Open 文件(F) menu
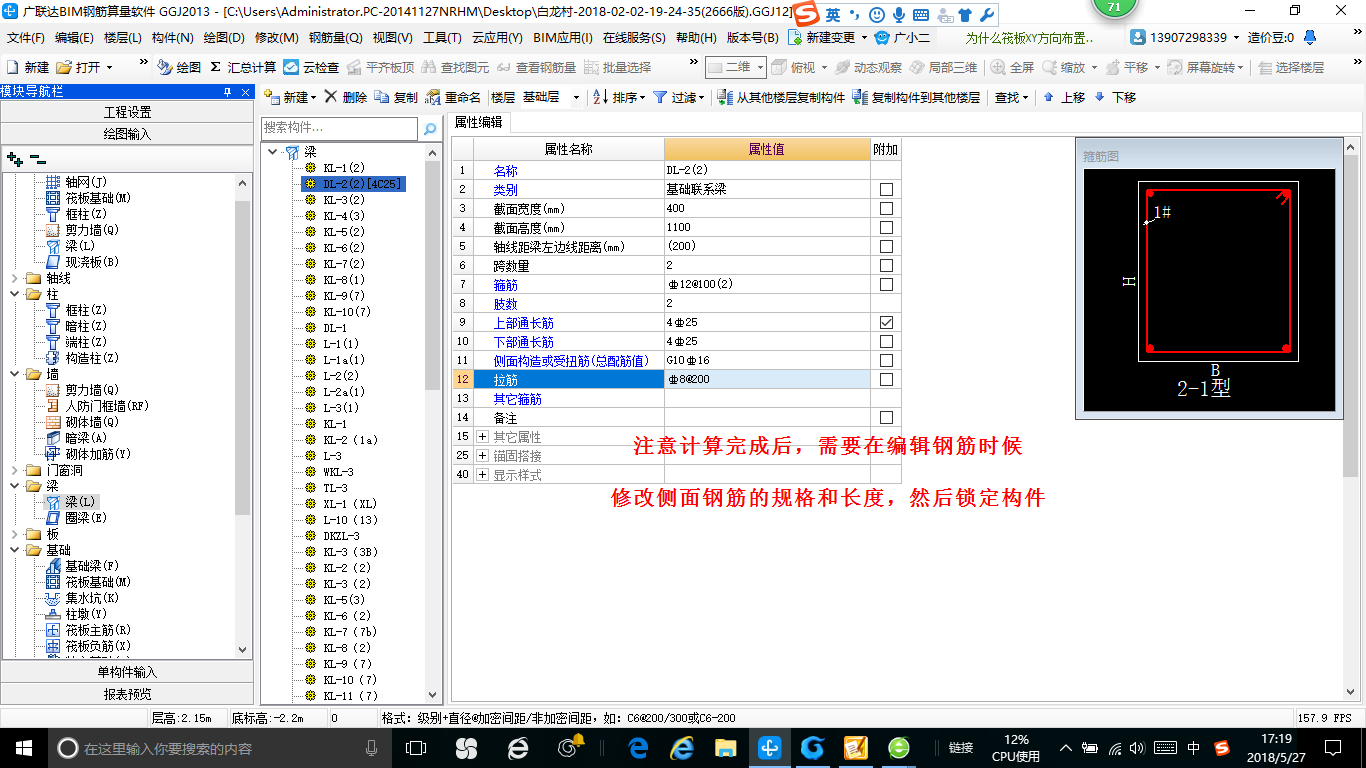 pos(25,38)
